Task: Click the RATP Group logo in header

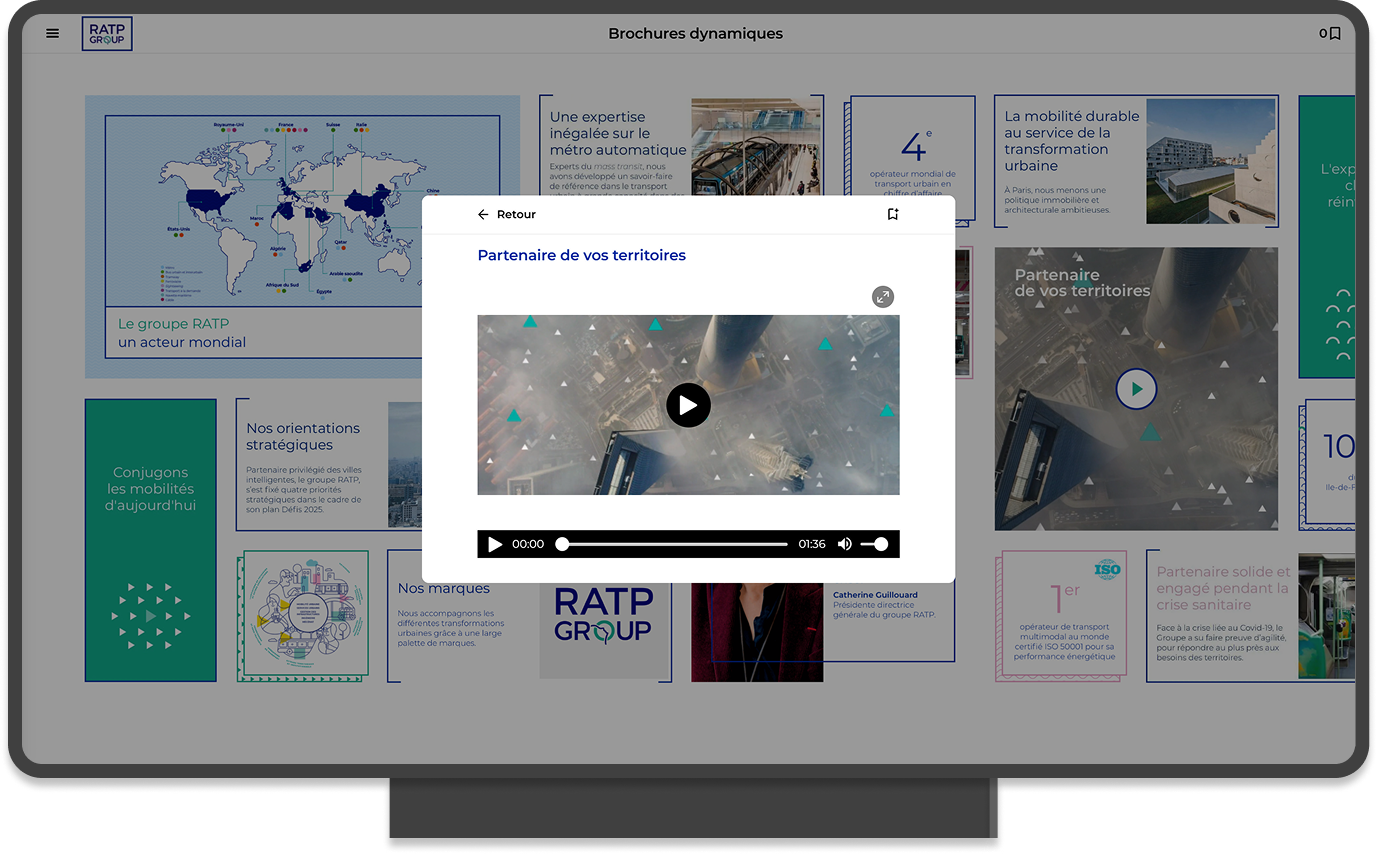Action: tap(107, 33)
